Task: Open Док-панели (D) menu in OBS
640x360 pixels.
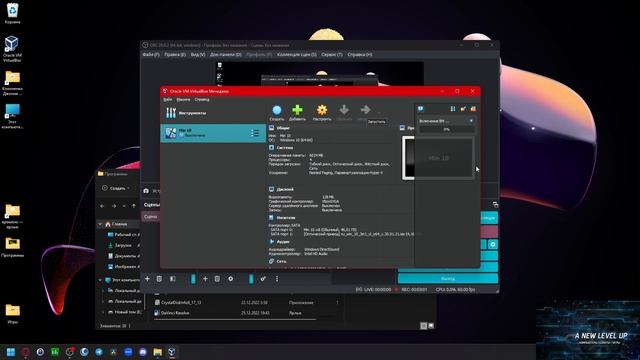Action: 225,54
